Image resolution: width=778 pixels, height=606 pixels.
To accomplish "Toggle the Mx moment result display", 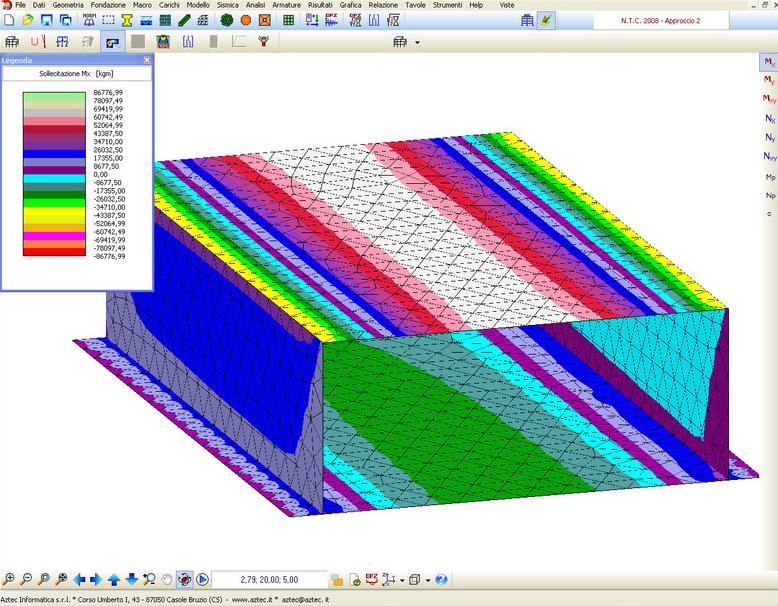I will [768, 62].
